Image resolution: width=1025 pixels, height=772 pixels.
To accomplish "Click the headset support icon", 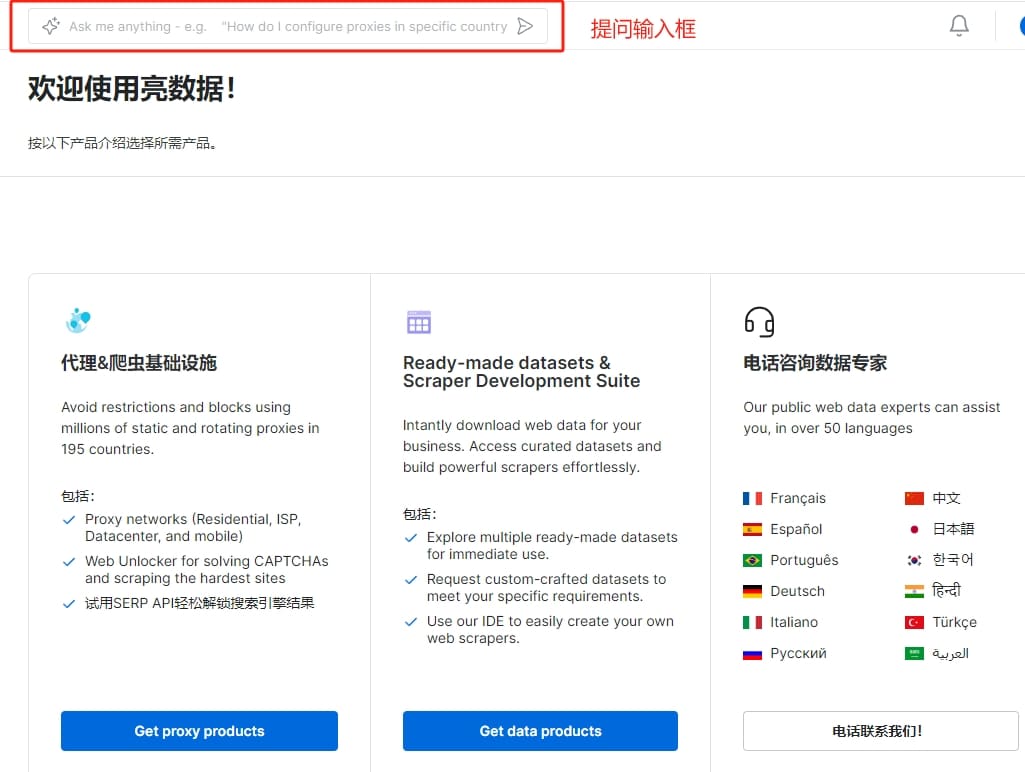I will (759, 322).
